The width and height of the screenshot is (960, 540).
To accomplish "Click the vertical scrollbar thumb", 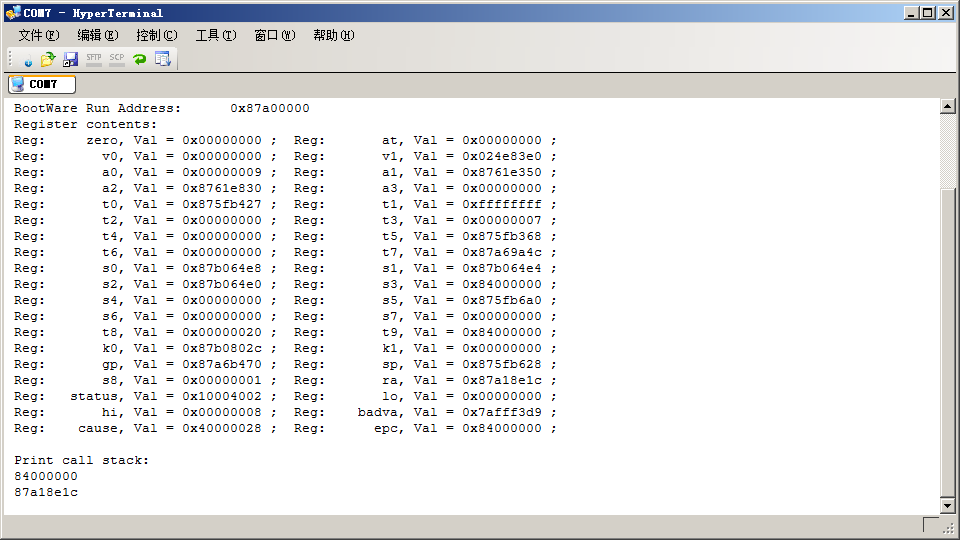I will [947, 343].
